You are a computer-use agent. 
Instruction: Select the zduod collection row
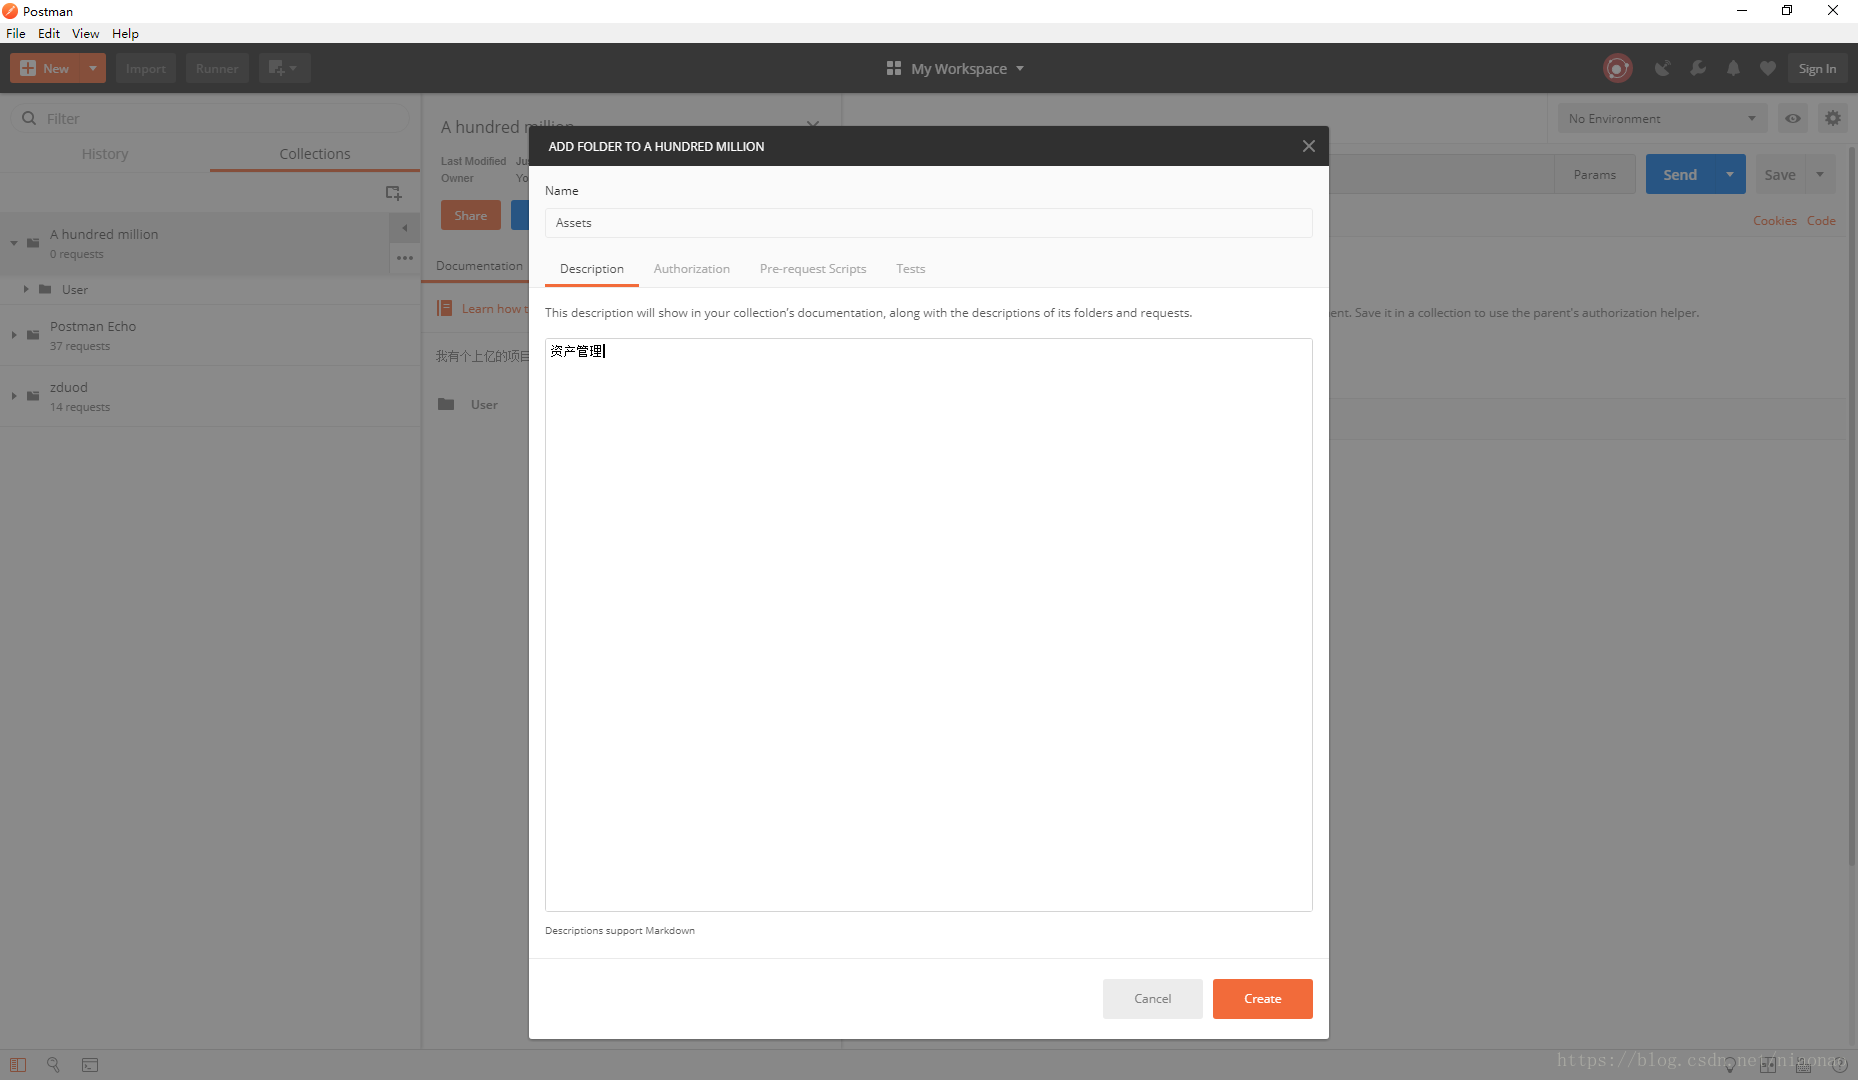point(210,396)
